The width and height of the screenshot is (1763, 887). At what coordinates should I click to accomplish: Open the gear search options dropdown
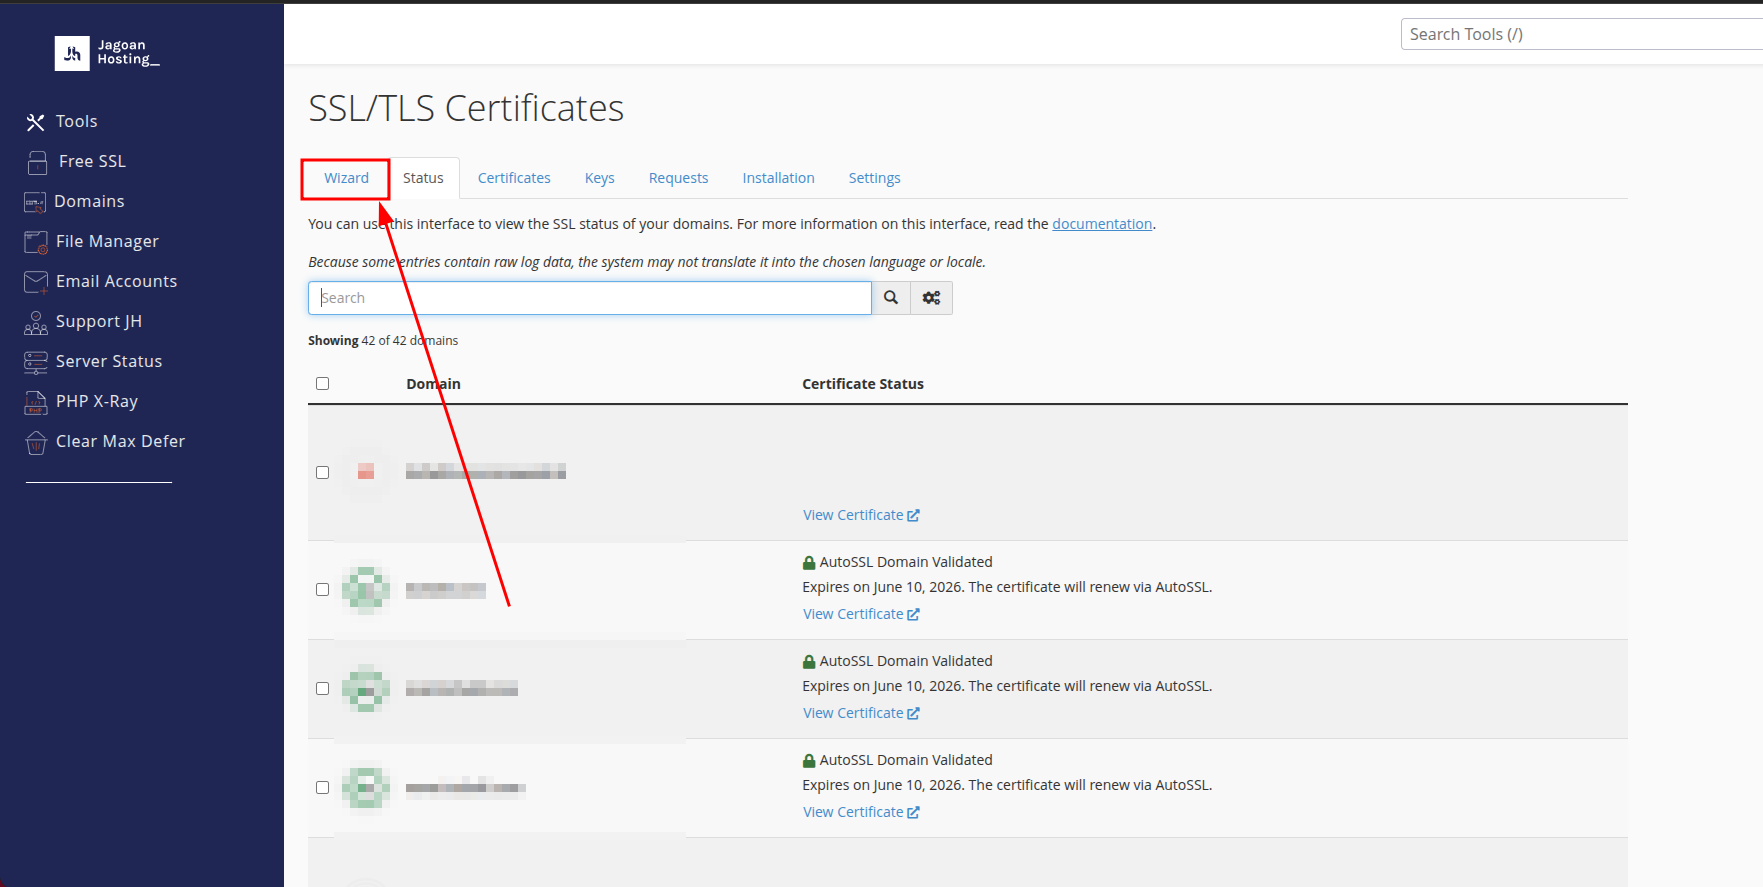pos(931,298)
